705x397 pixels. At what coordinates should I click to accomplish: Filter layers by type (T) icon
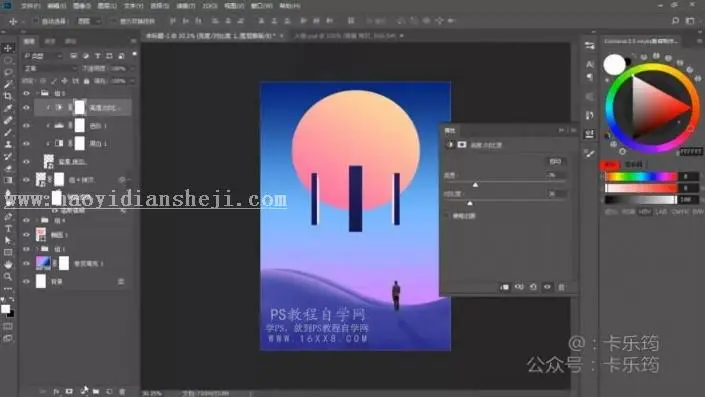click(98, 56)
